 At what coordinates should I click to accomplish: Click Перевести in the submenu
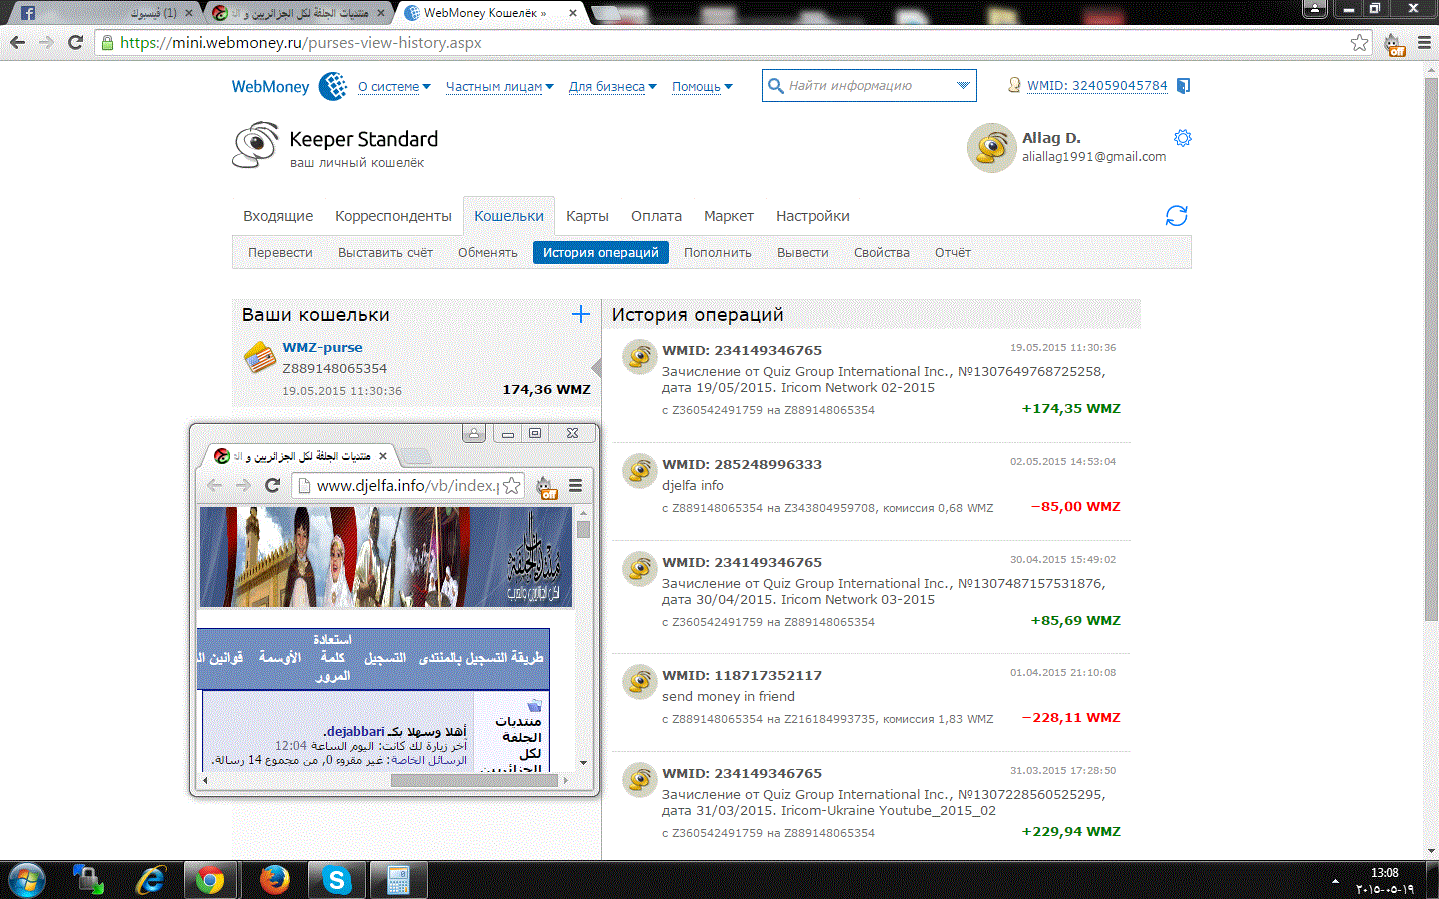tap(280, 253)
